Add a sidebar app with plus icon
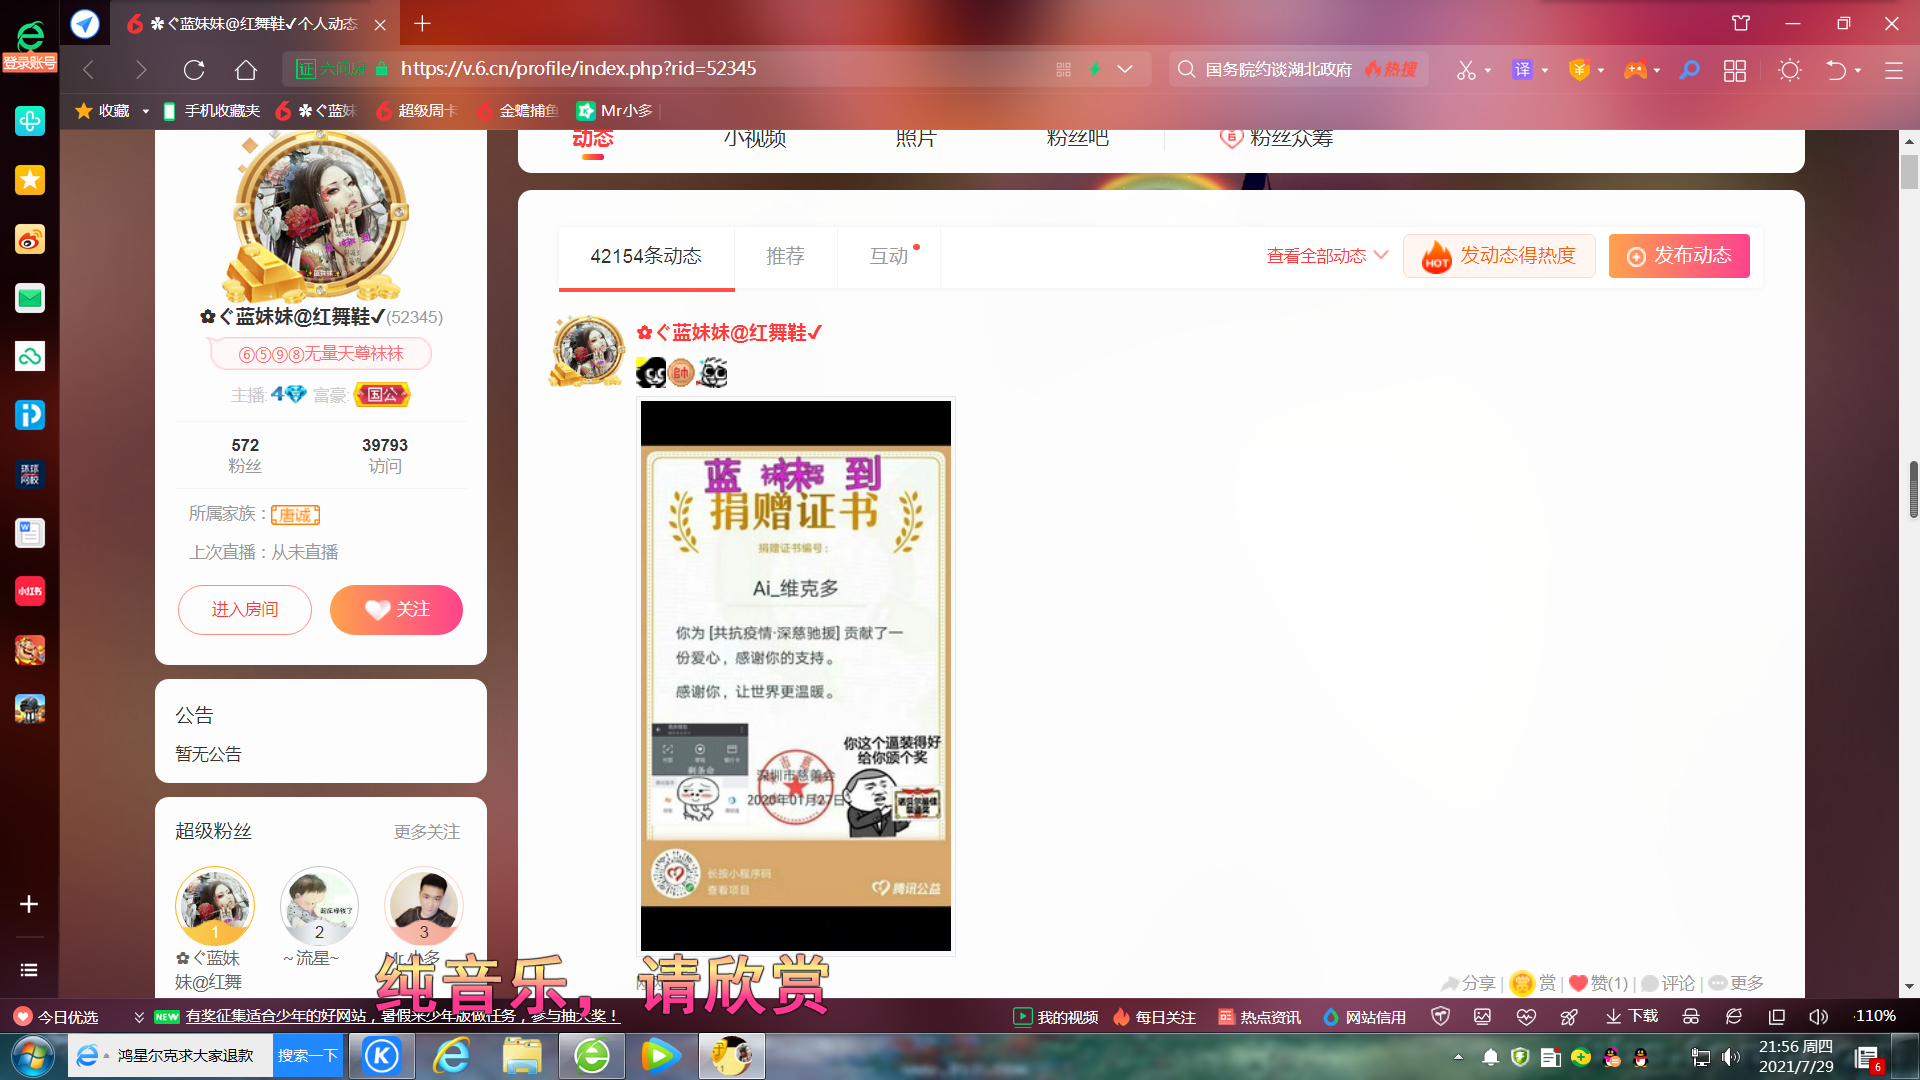 tap(29, 904)
